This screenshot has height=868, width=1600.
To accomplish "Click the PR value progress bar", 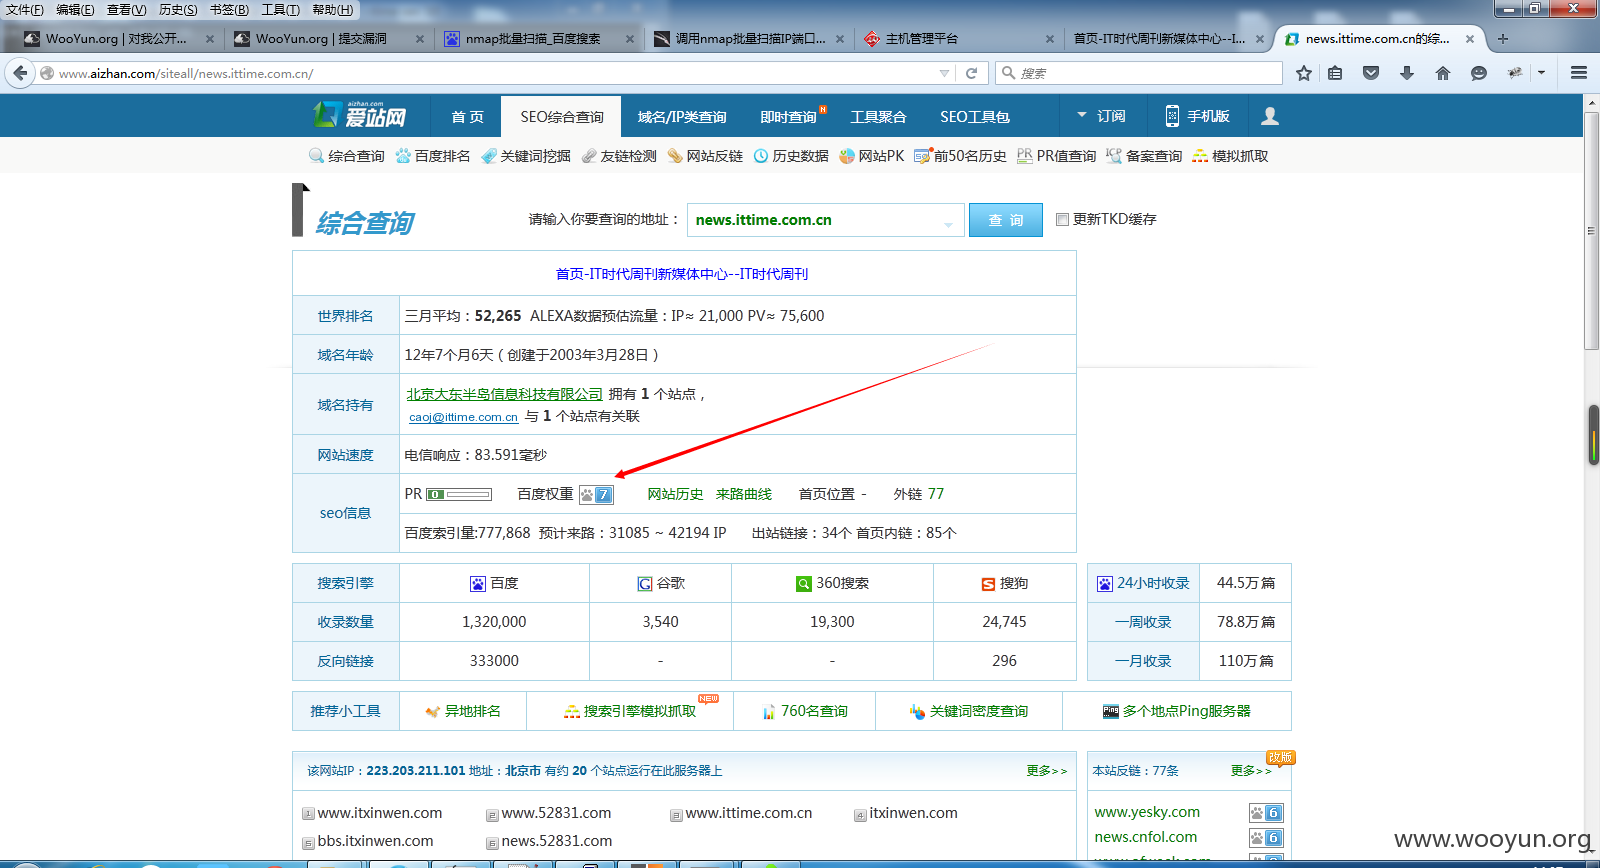I will (x=459, y=494).
